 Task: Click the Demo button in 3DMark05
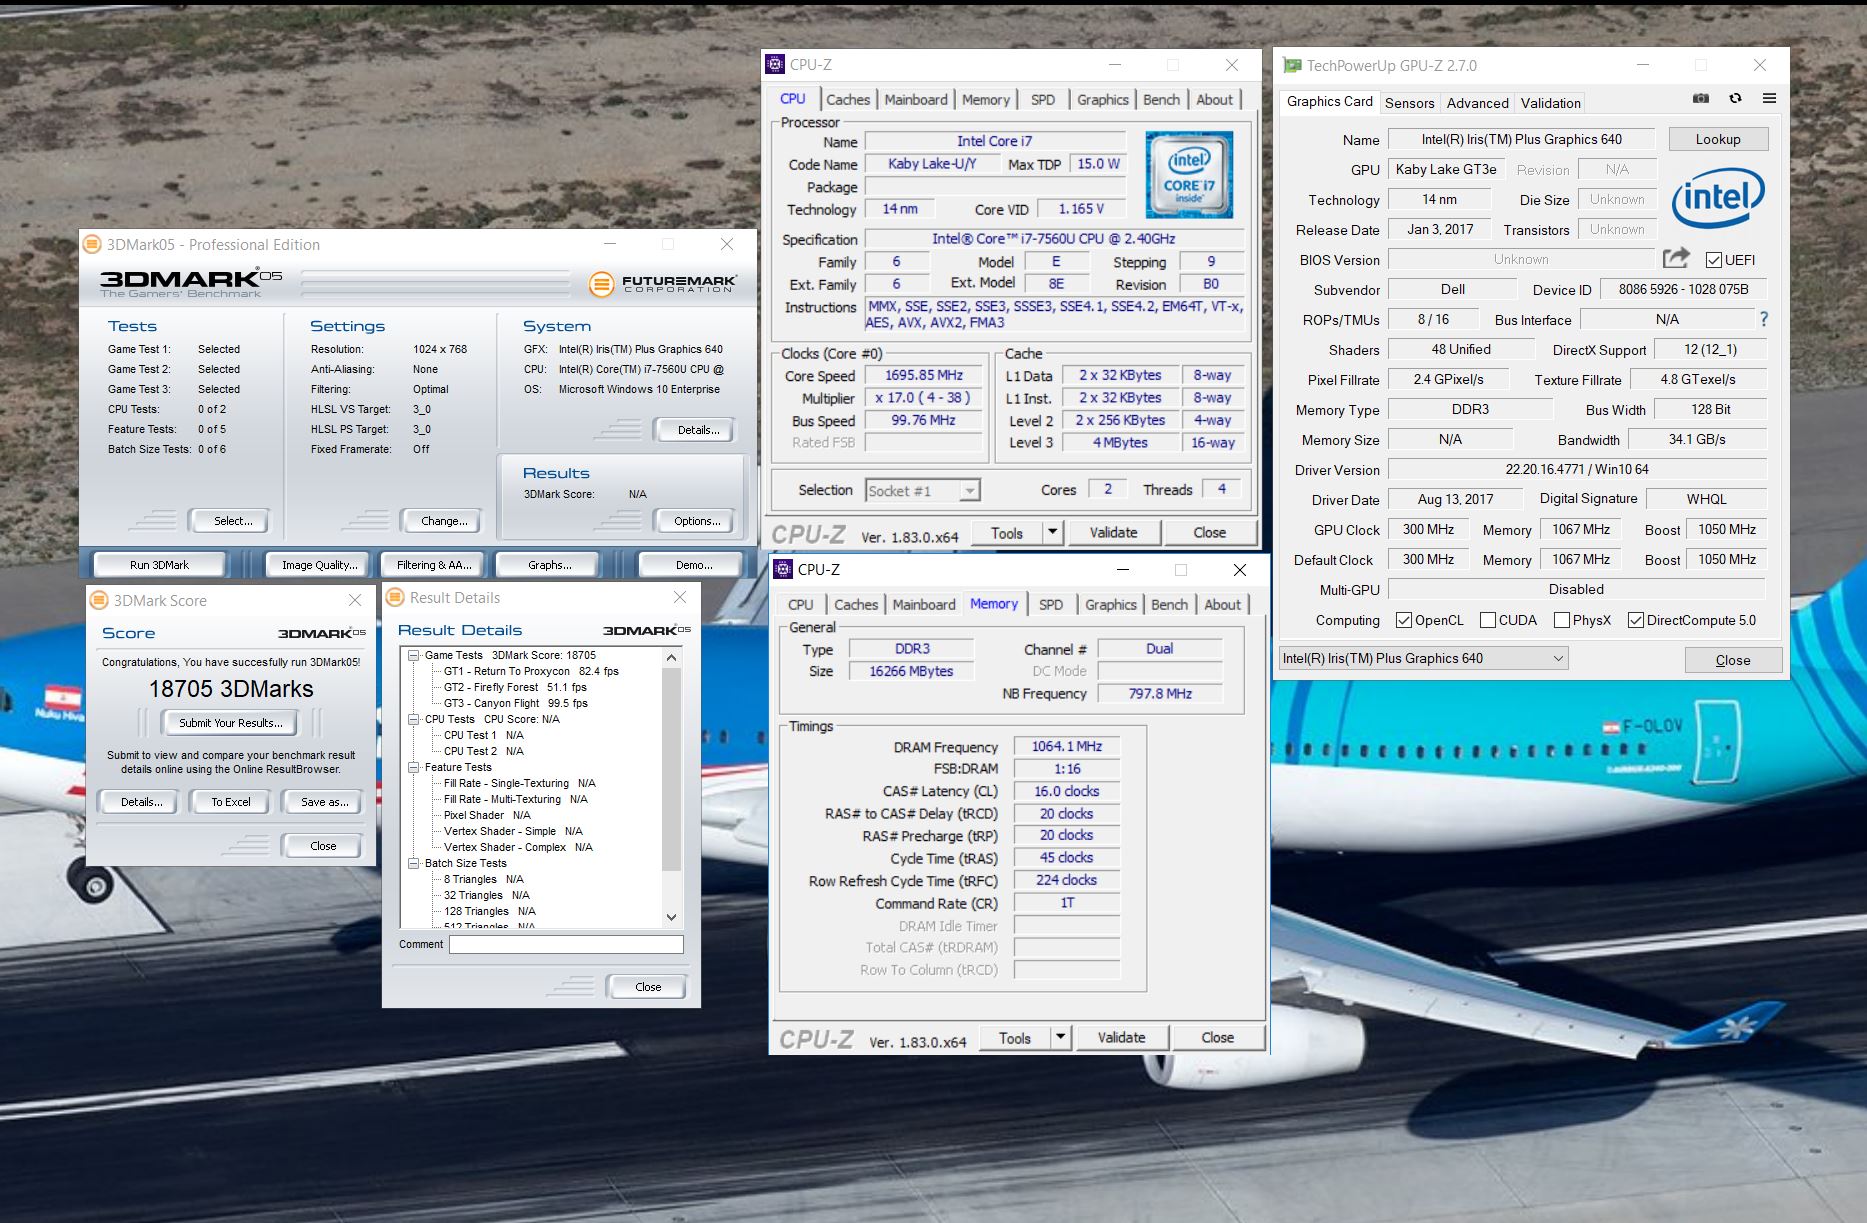[693, 565]
